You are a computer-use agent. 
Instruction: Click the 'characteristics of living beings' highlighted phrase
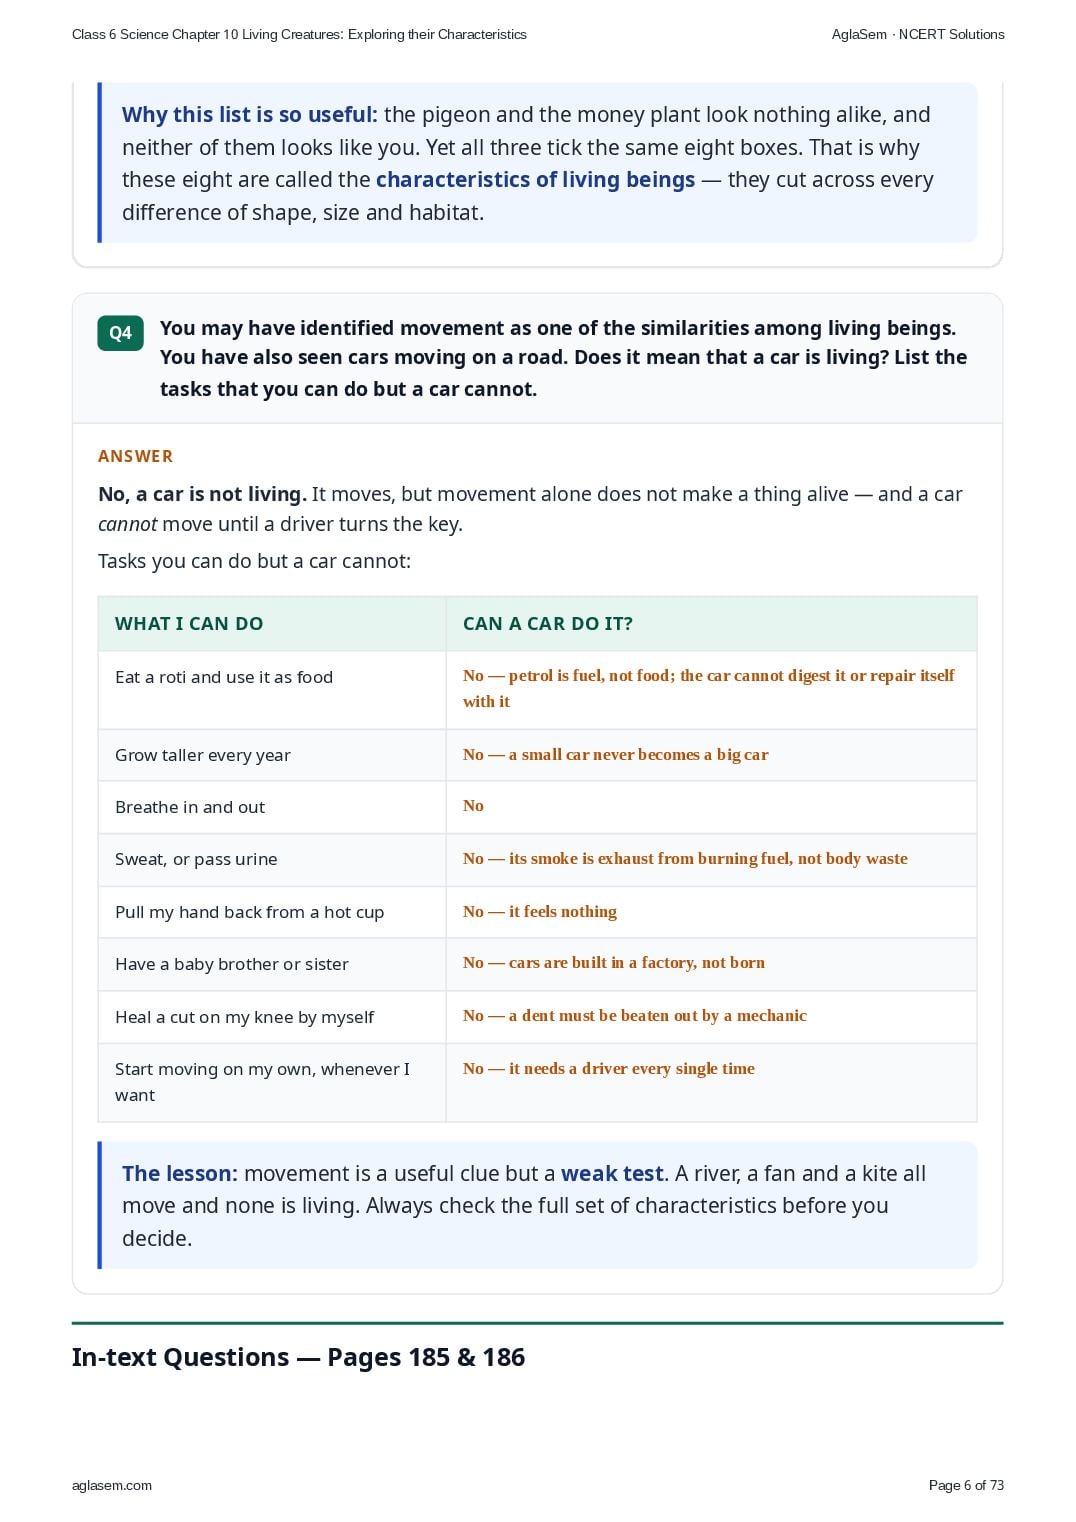pos(535,180)
